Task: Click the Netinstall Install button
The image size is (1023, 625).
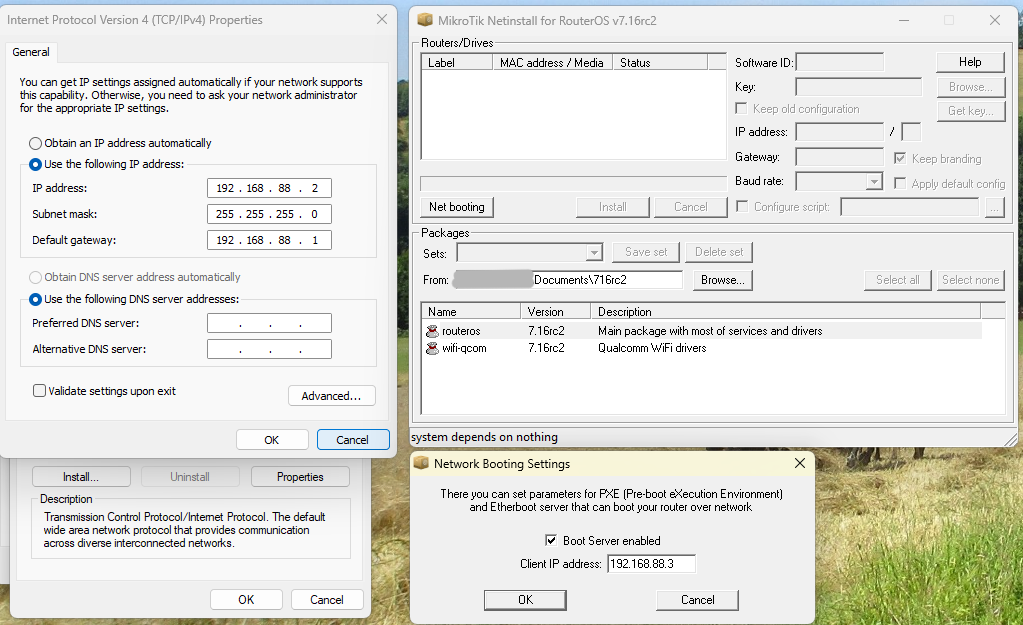Action: [613, 207]
